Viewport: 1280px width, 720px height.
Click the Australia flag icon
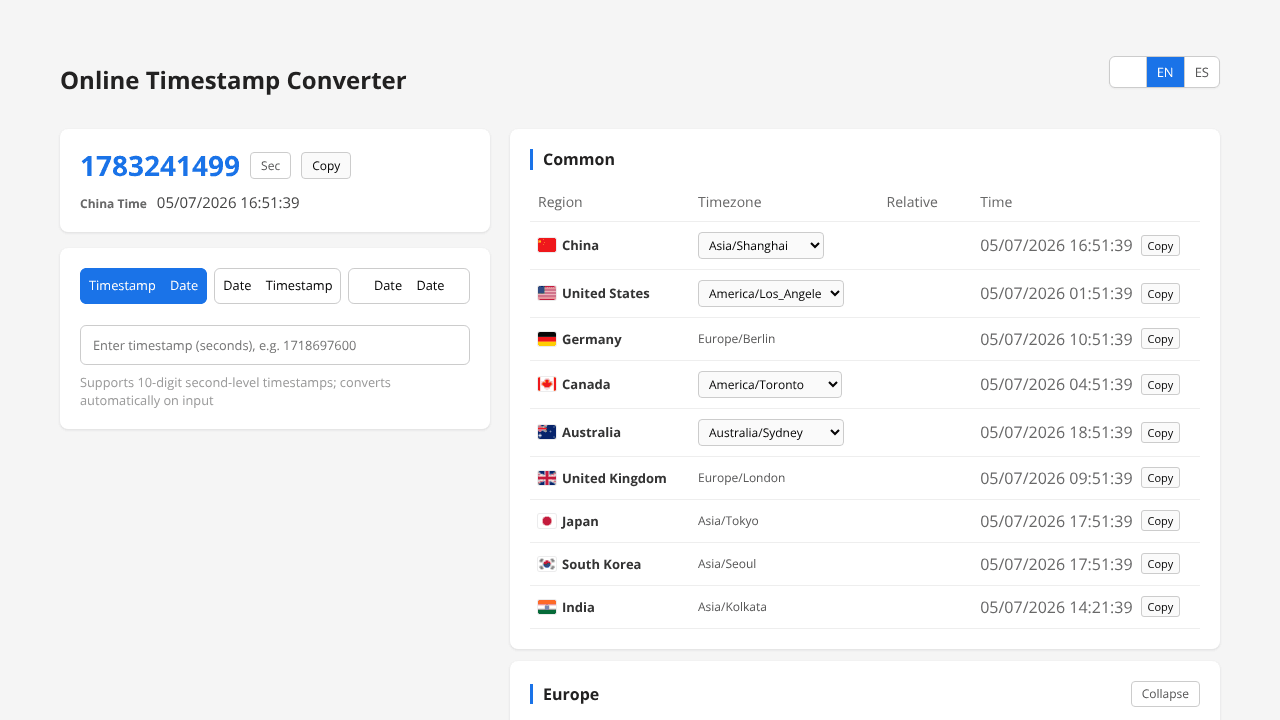pos(547,432)
